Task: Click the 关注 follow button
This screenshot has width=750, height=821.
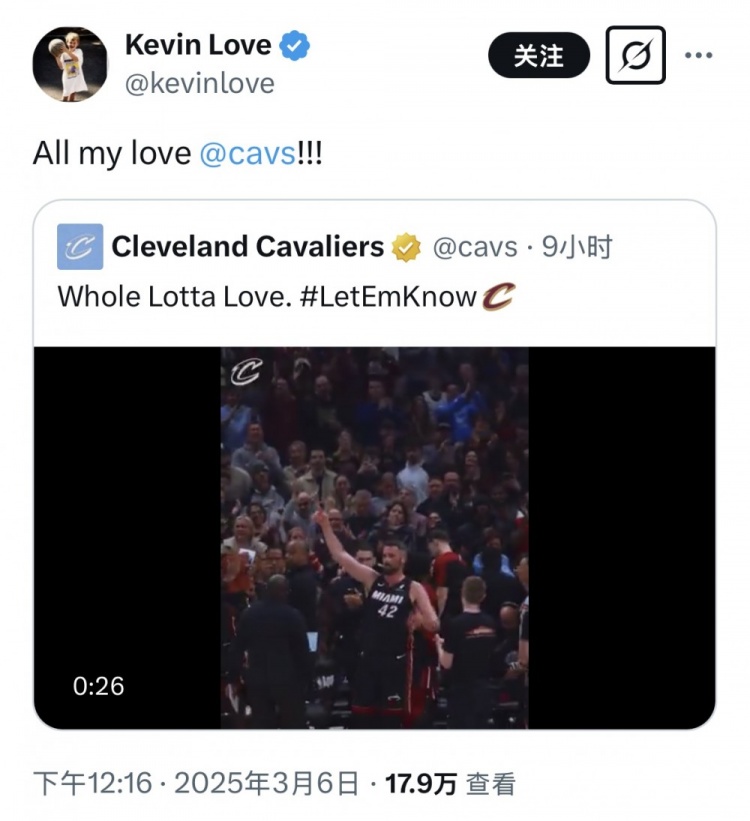Action: 539,56
